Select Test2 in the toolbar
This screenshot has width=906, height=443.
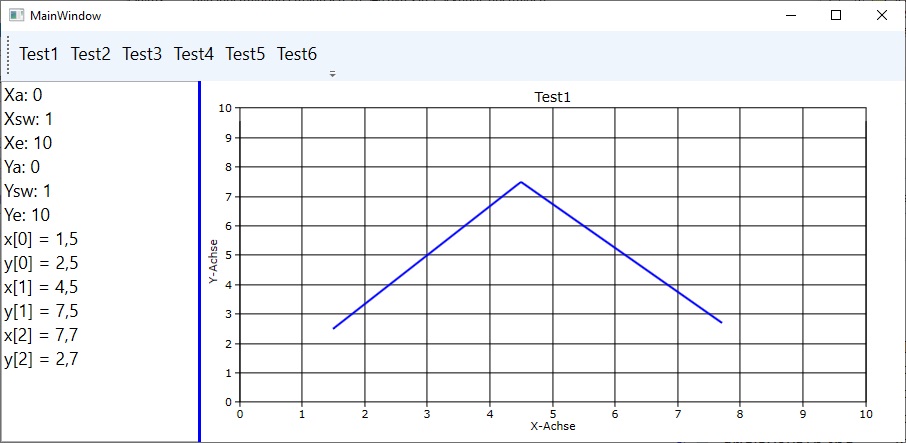[91, 54]
